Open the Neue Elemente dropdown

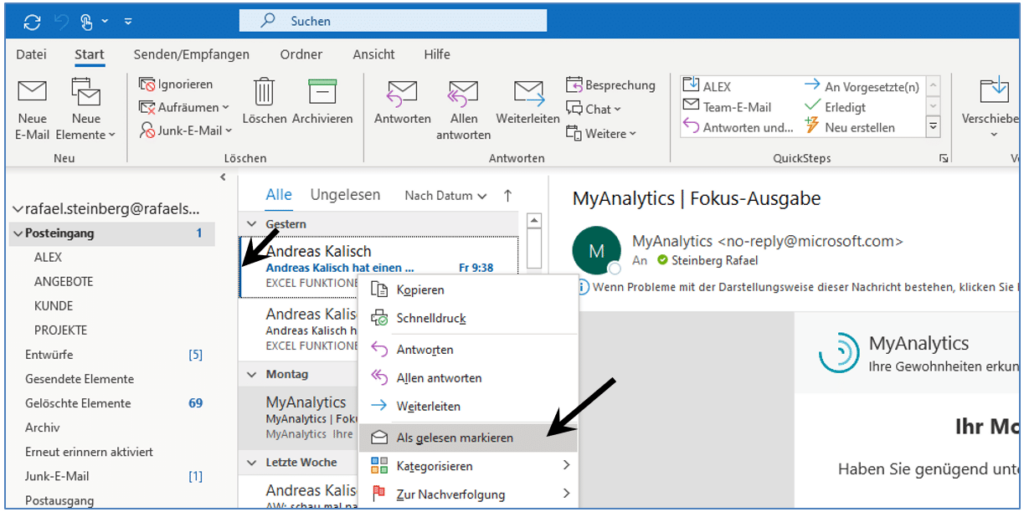[86, 110]
